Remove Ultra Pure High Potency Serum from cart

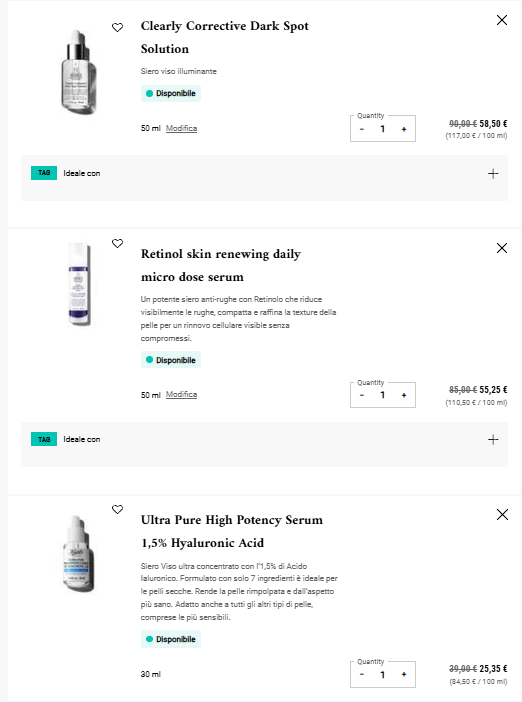502,514
